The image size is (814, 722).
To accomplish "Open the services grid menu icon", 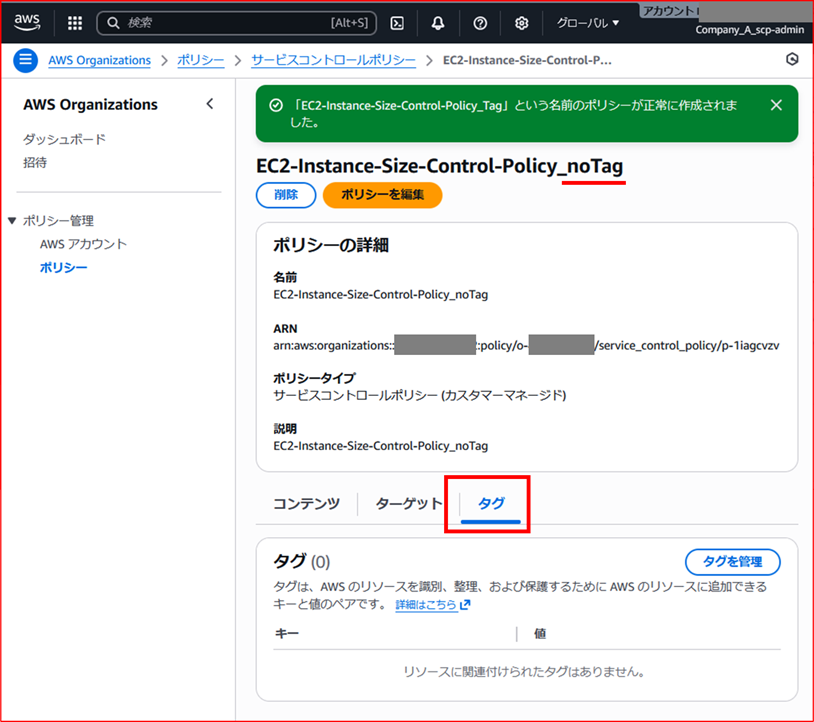I will click(73, 22).
